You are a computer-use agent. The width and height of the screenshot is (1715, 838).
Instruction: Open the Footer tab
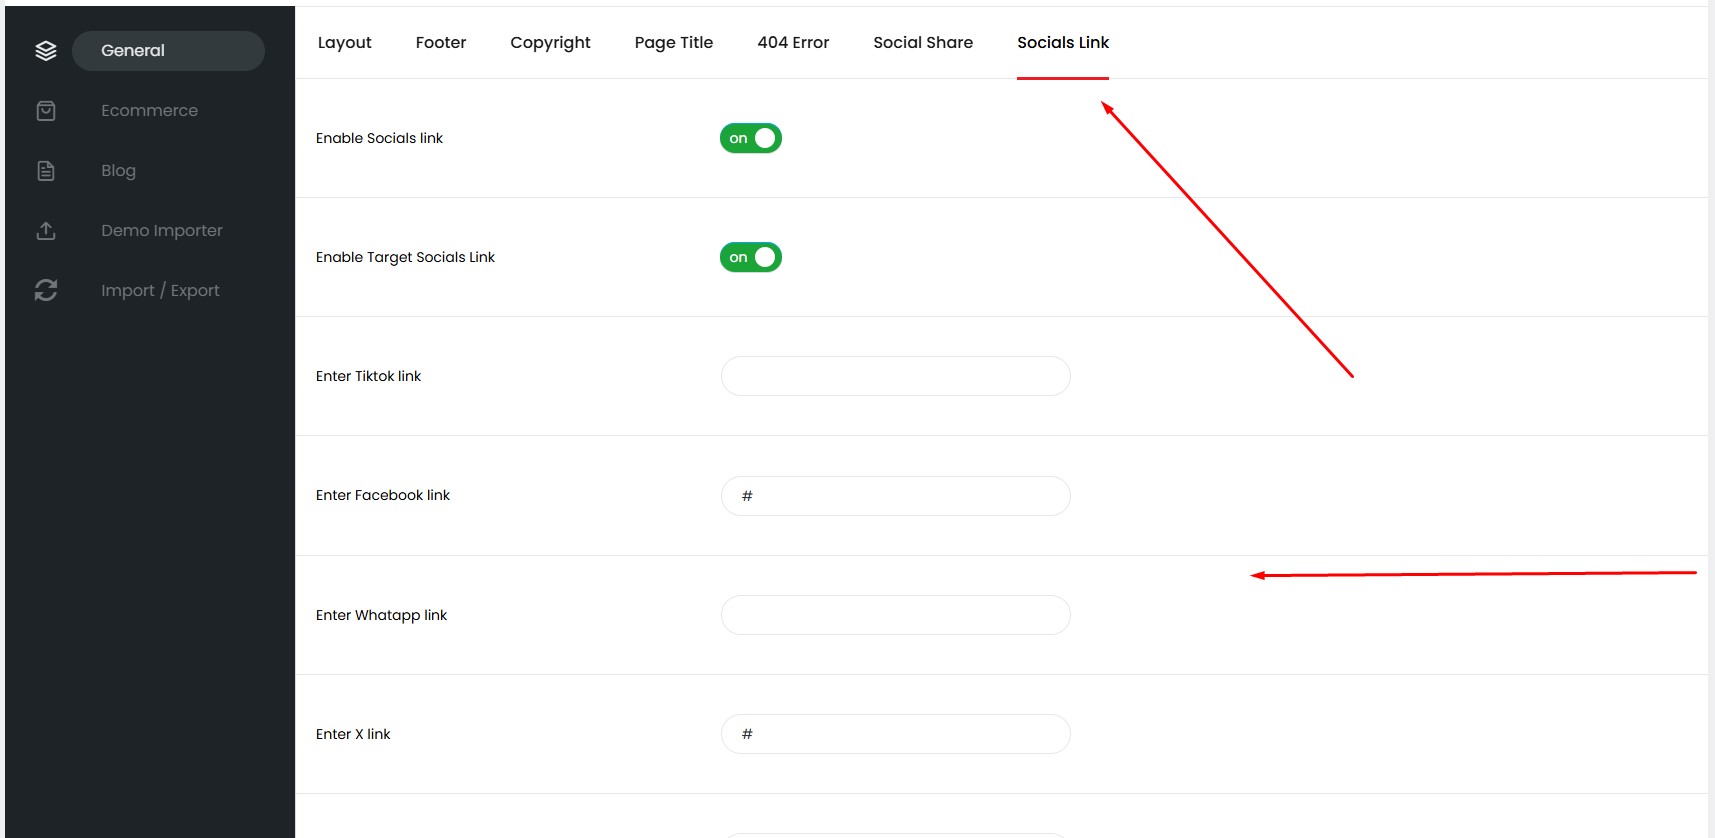click(441, 43)
